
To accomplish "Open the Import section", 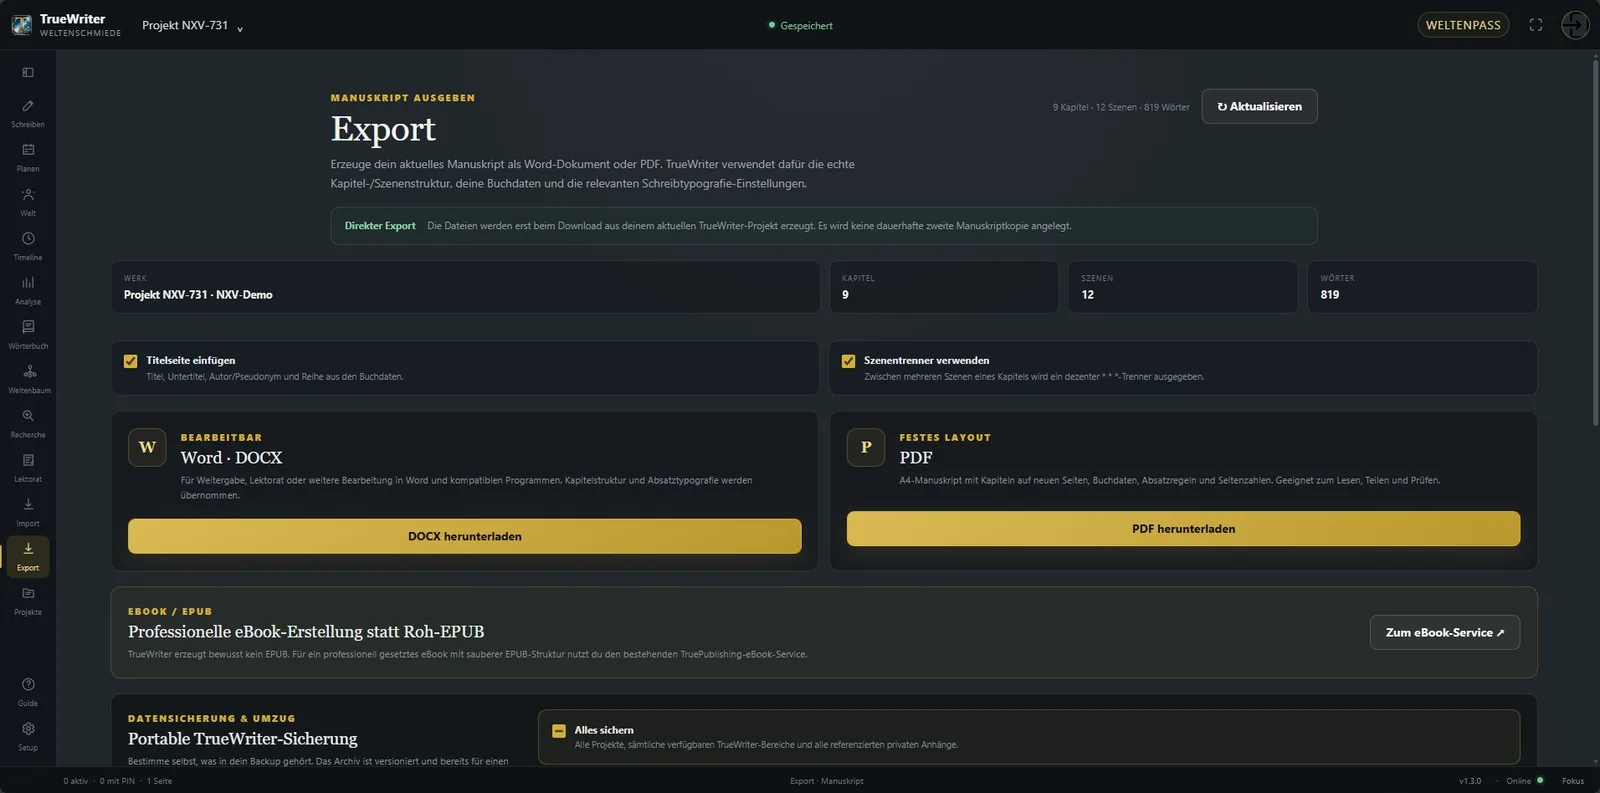I will coord(28,512).
